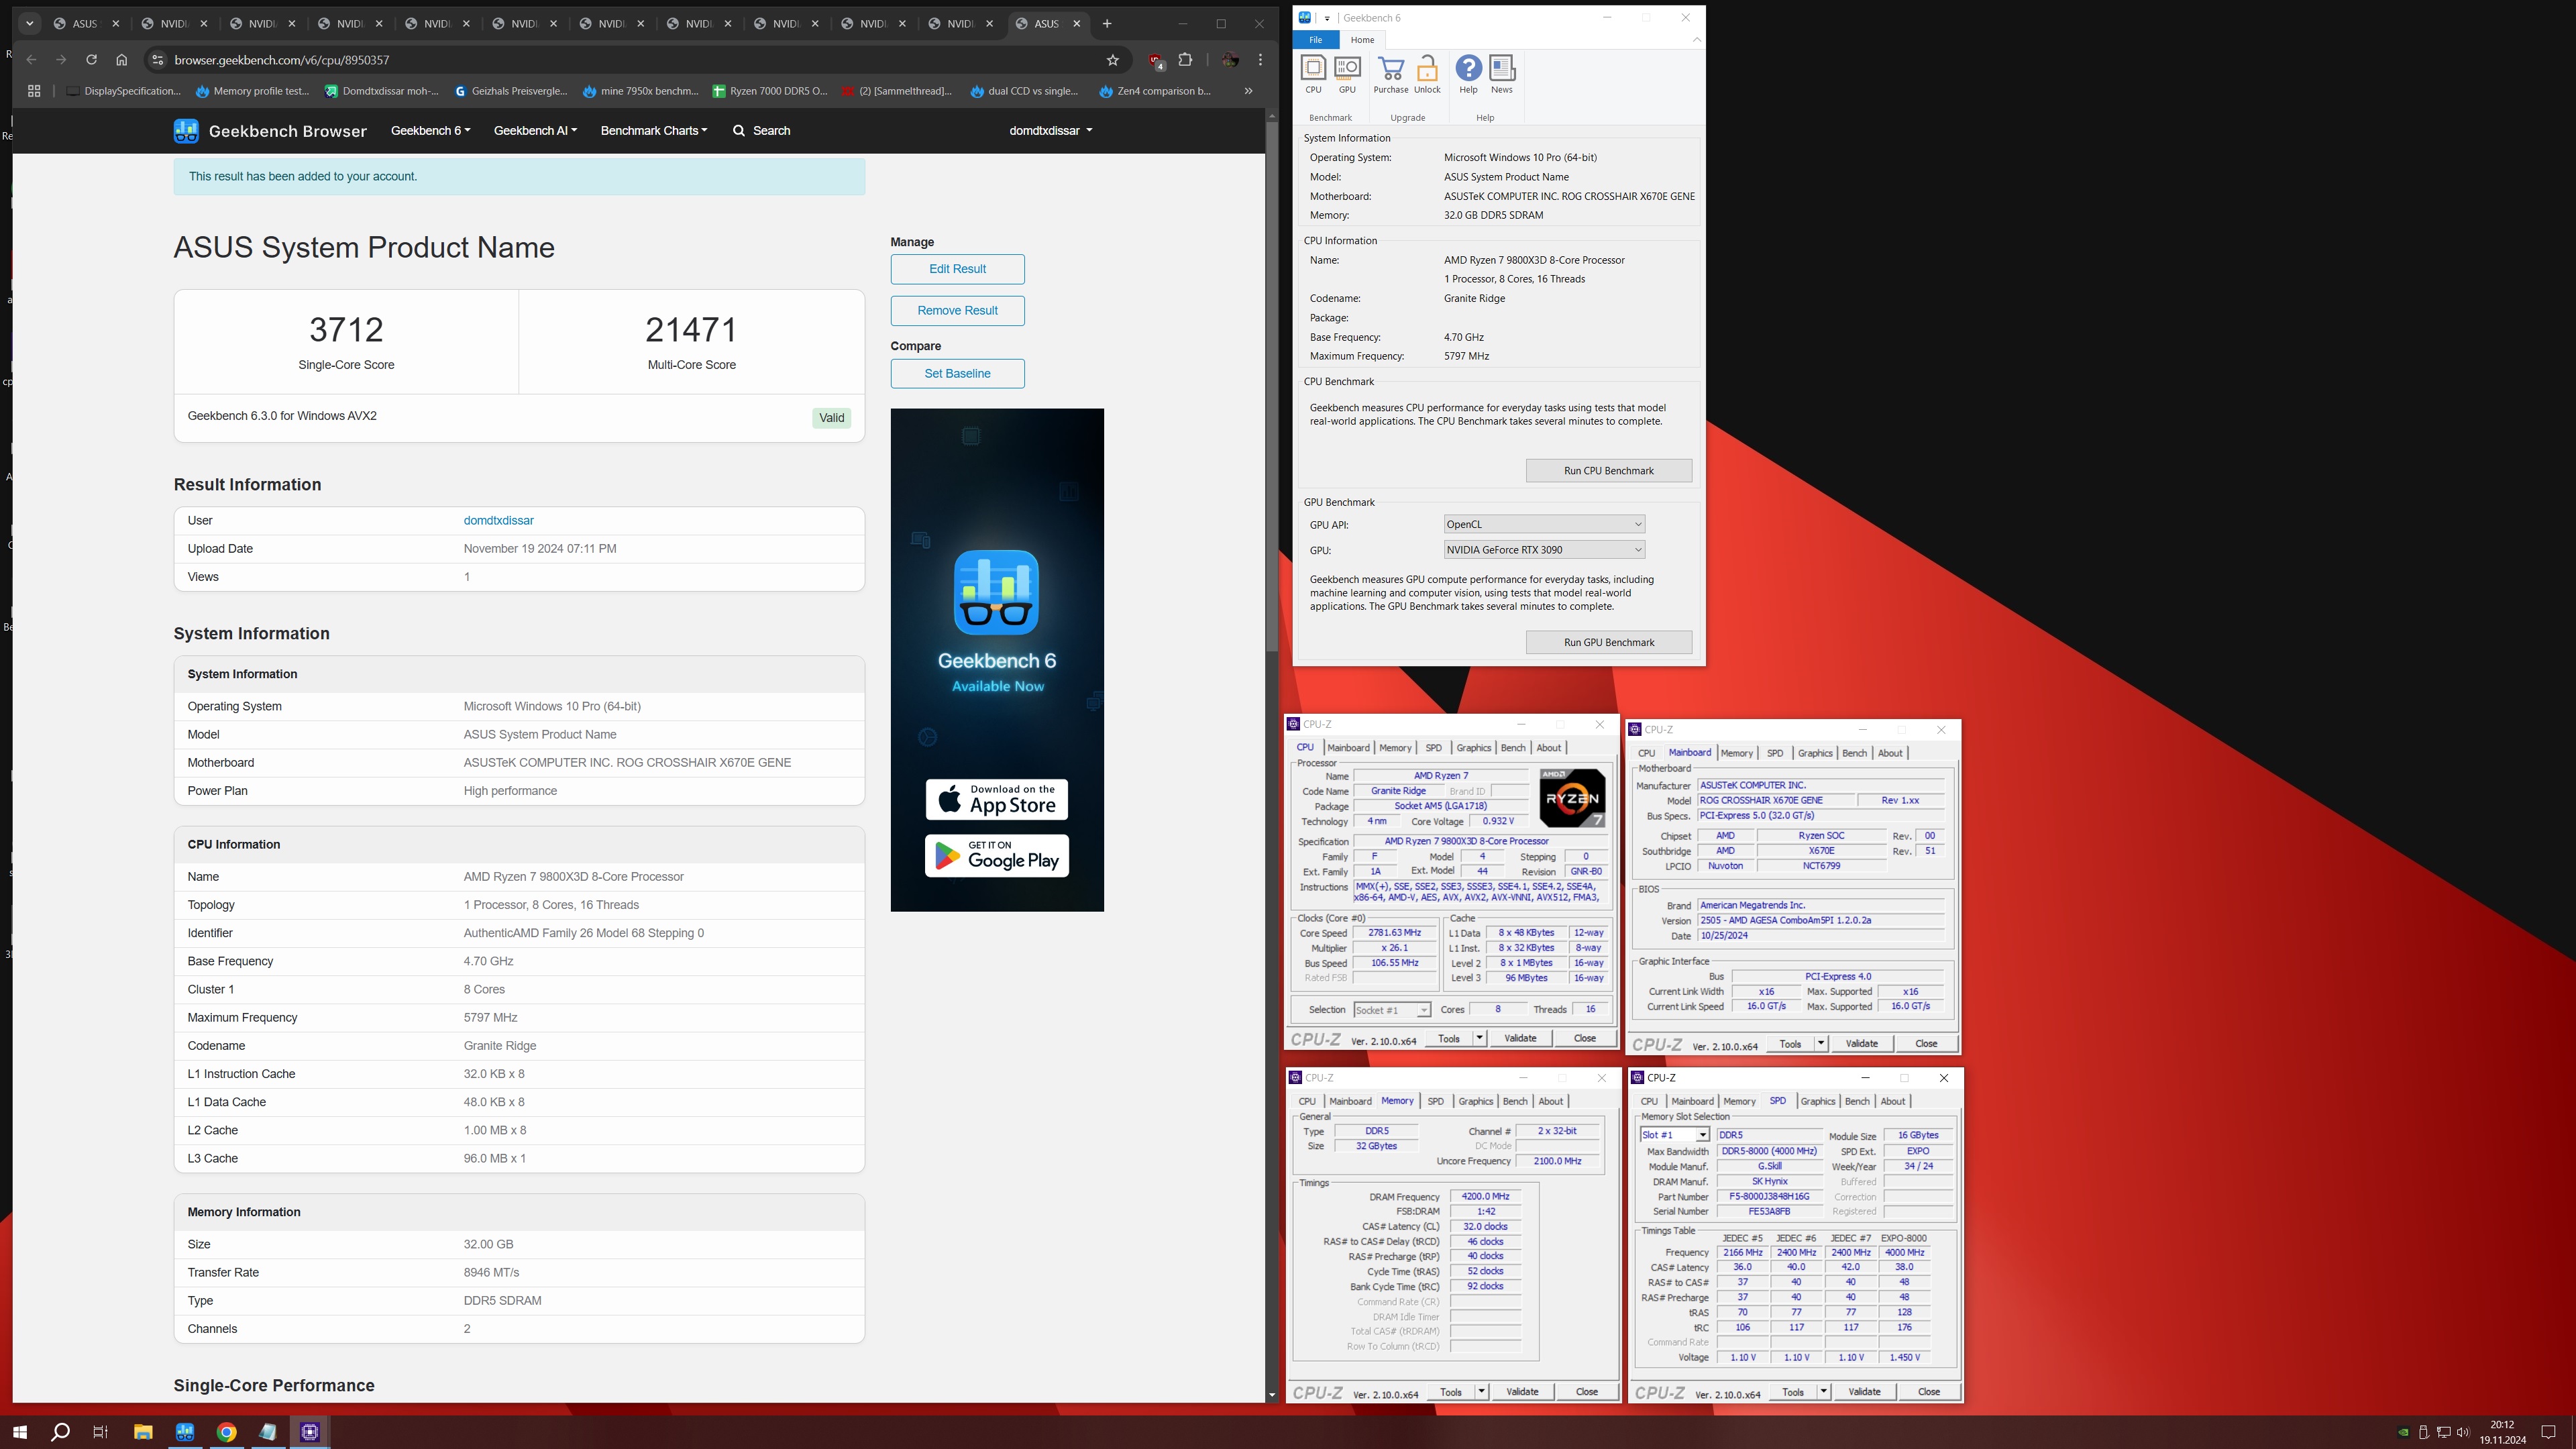Screen dimensions: 2576x1449
Task: Expand the Geekbench 6 nav dropdown
Action: (430, 131)
